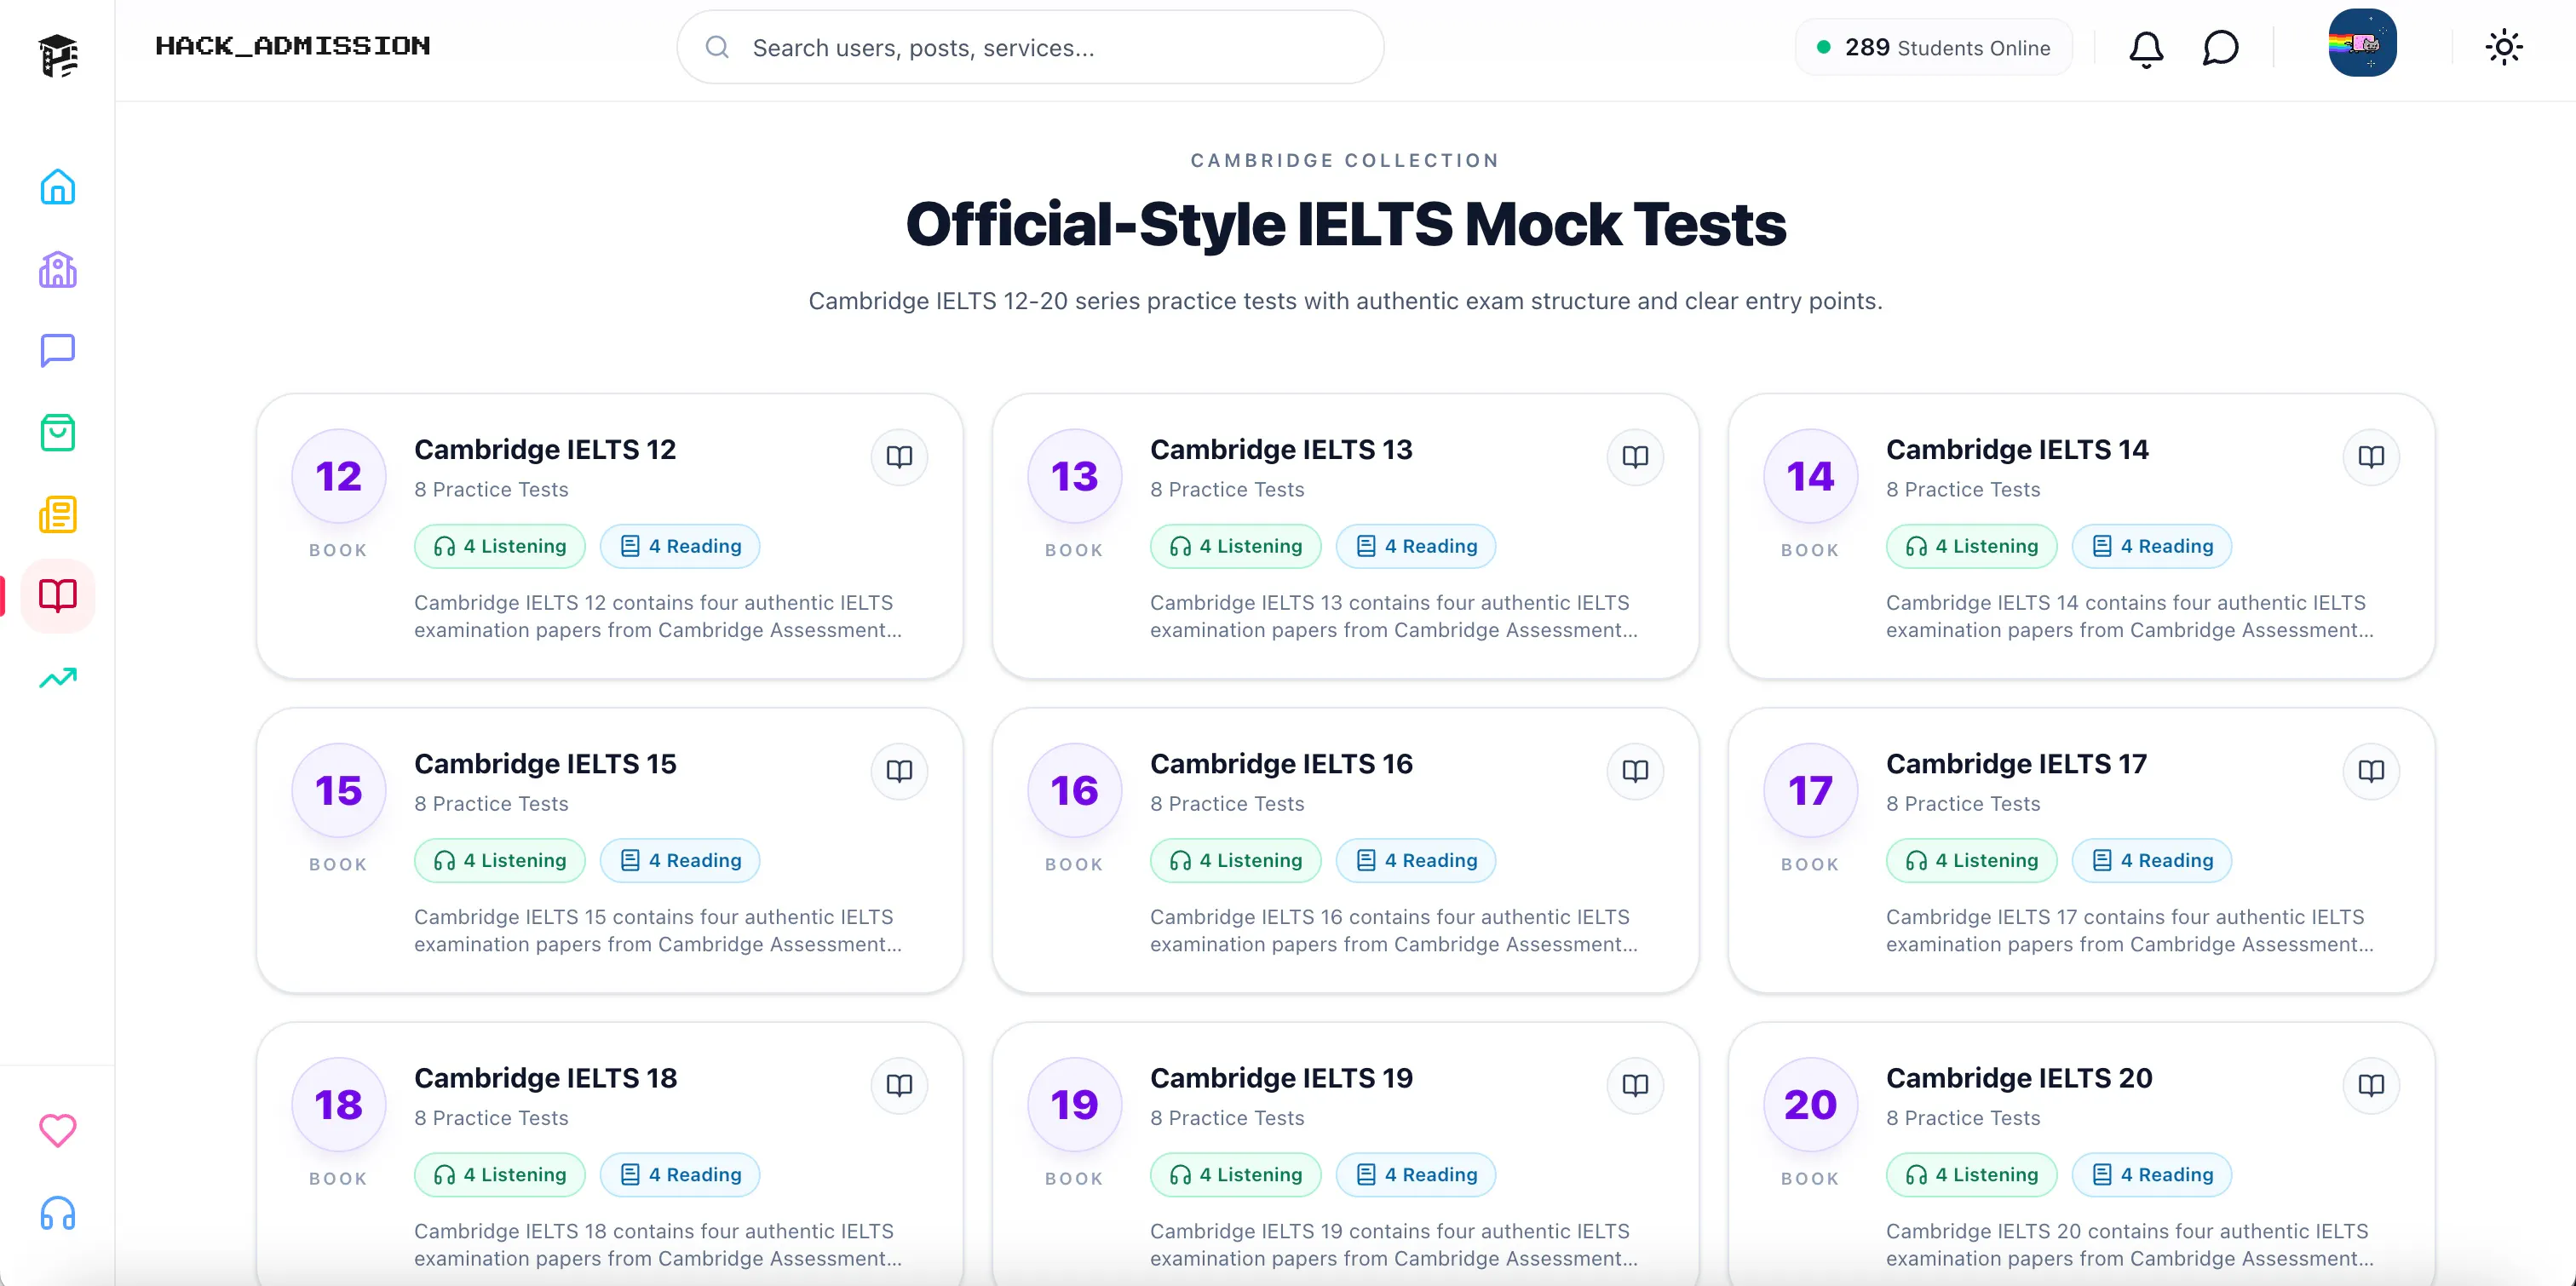The height and width of the screenshot is (1286, 2576).
Task: Click book icon on Cambridge IELTS 17 card
Action: pos(2371,771)
